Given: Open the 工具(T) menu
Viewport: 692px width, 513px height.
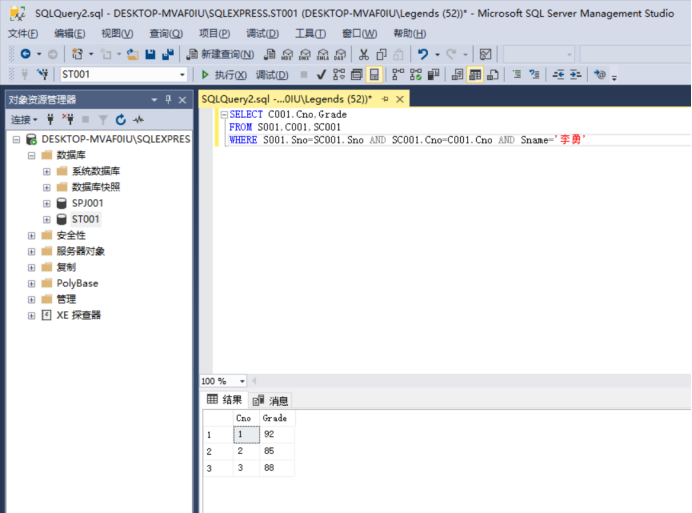Looking at the screenshot, I should click(x=310, y=34).
